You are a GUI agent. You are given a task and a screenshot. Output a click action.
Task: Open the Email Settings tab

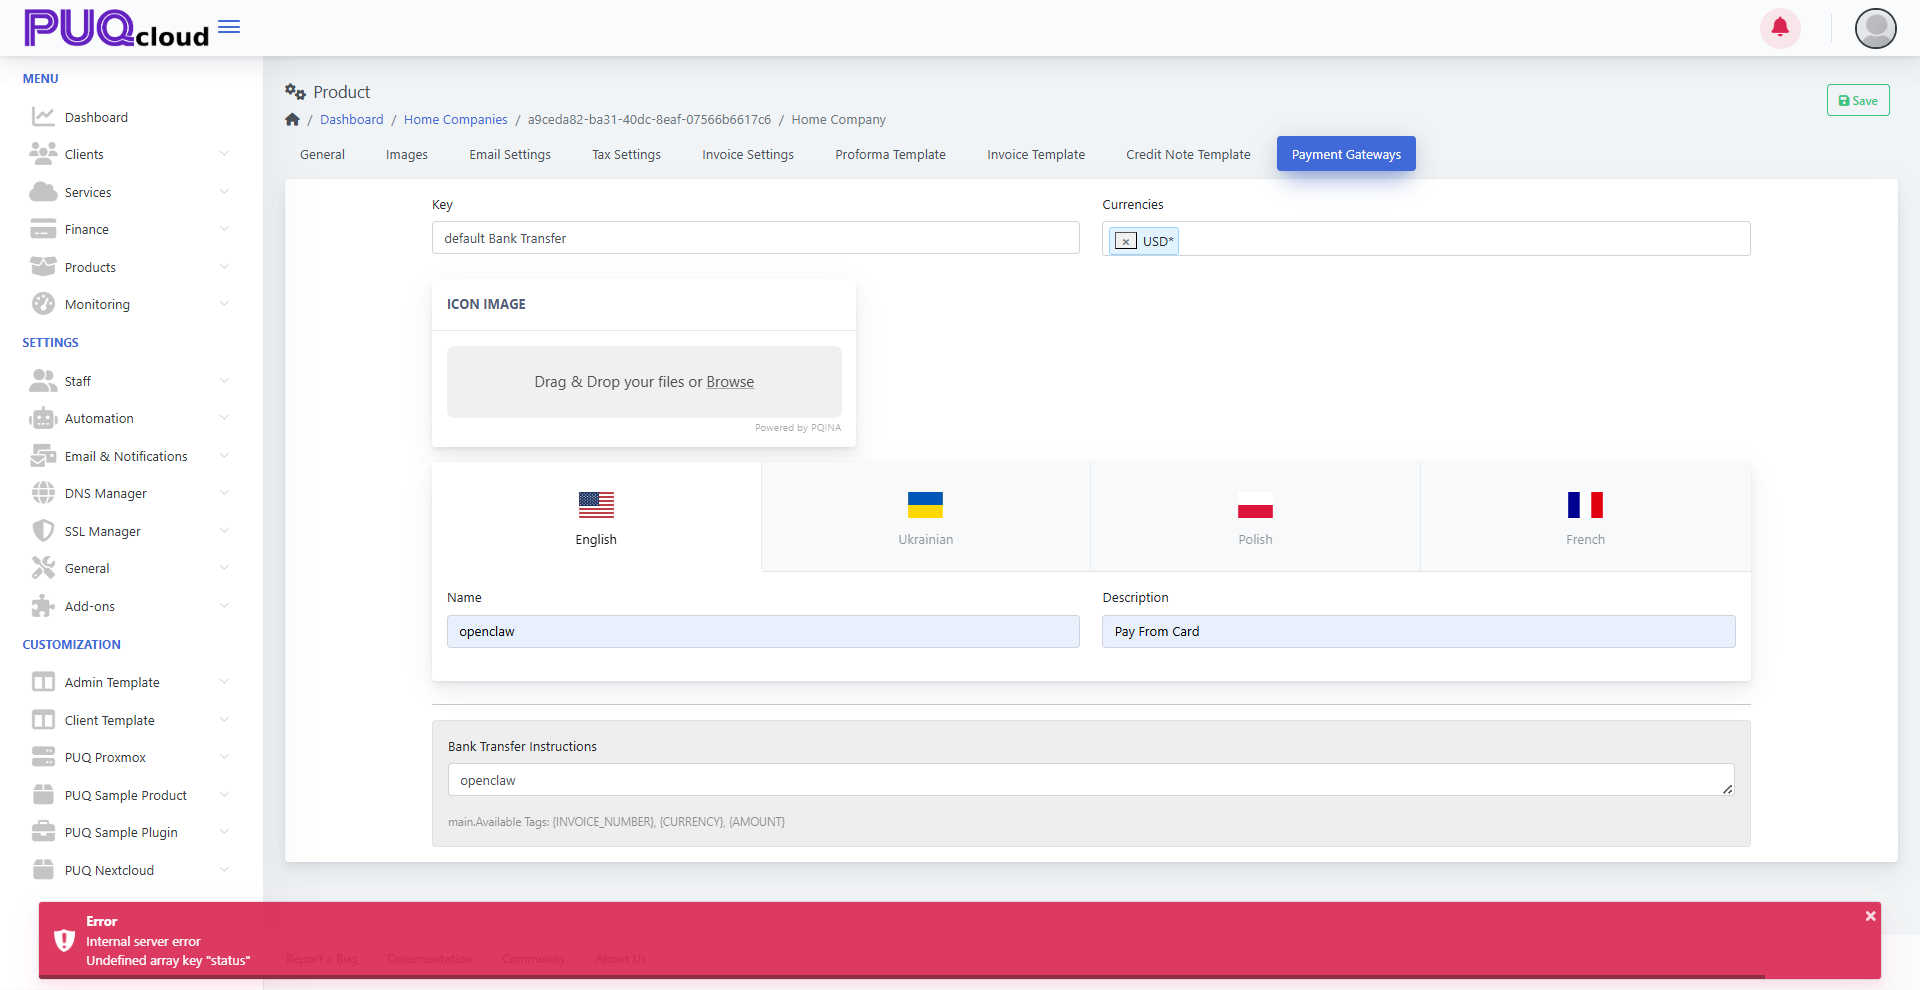coord(510,154)
